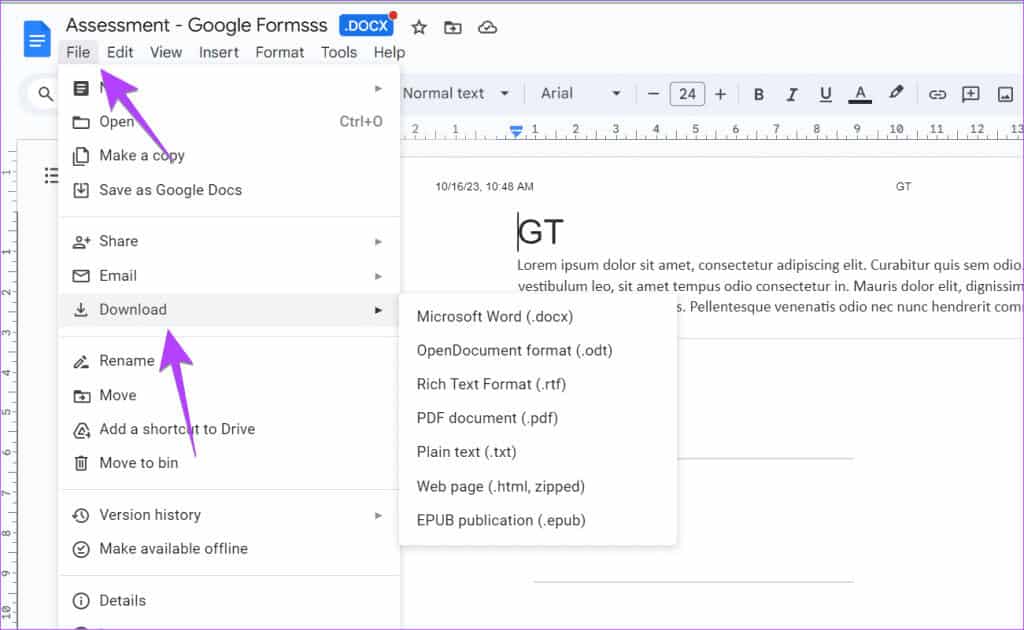Check the cloud document status icon
This screenshot has width=1024, height=630.
pyautogui.click(x=487, y=27)
